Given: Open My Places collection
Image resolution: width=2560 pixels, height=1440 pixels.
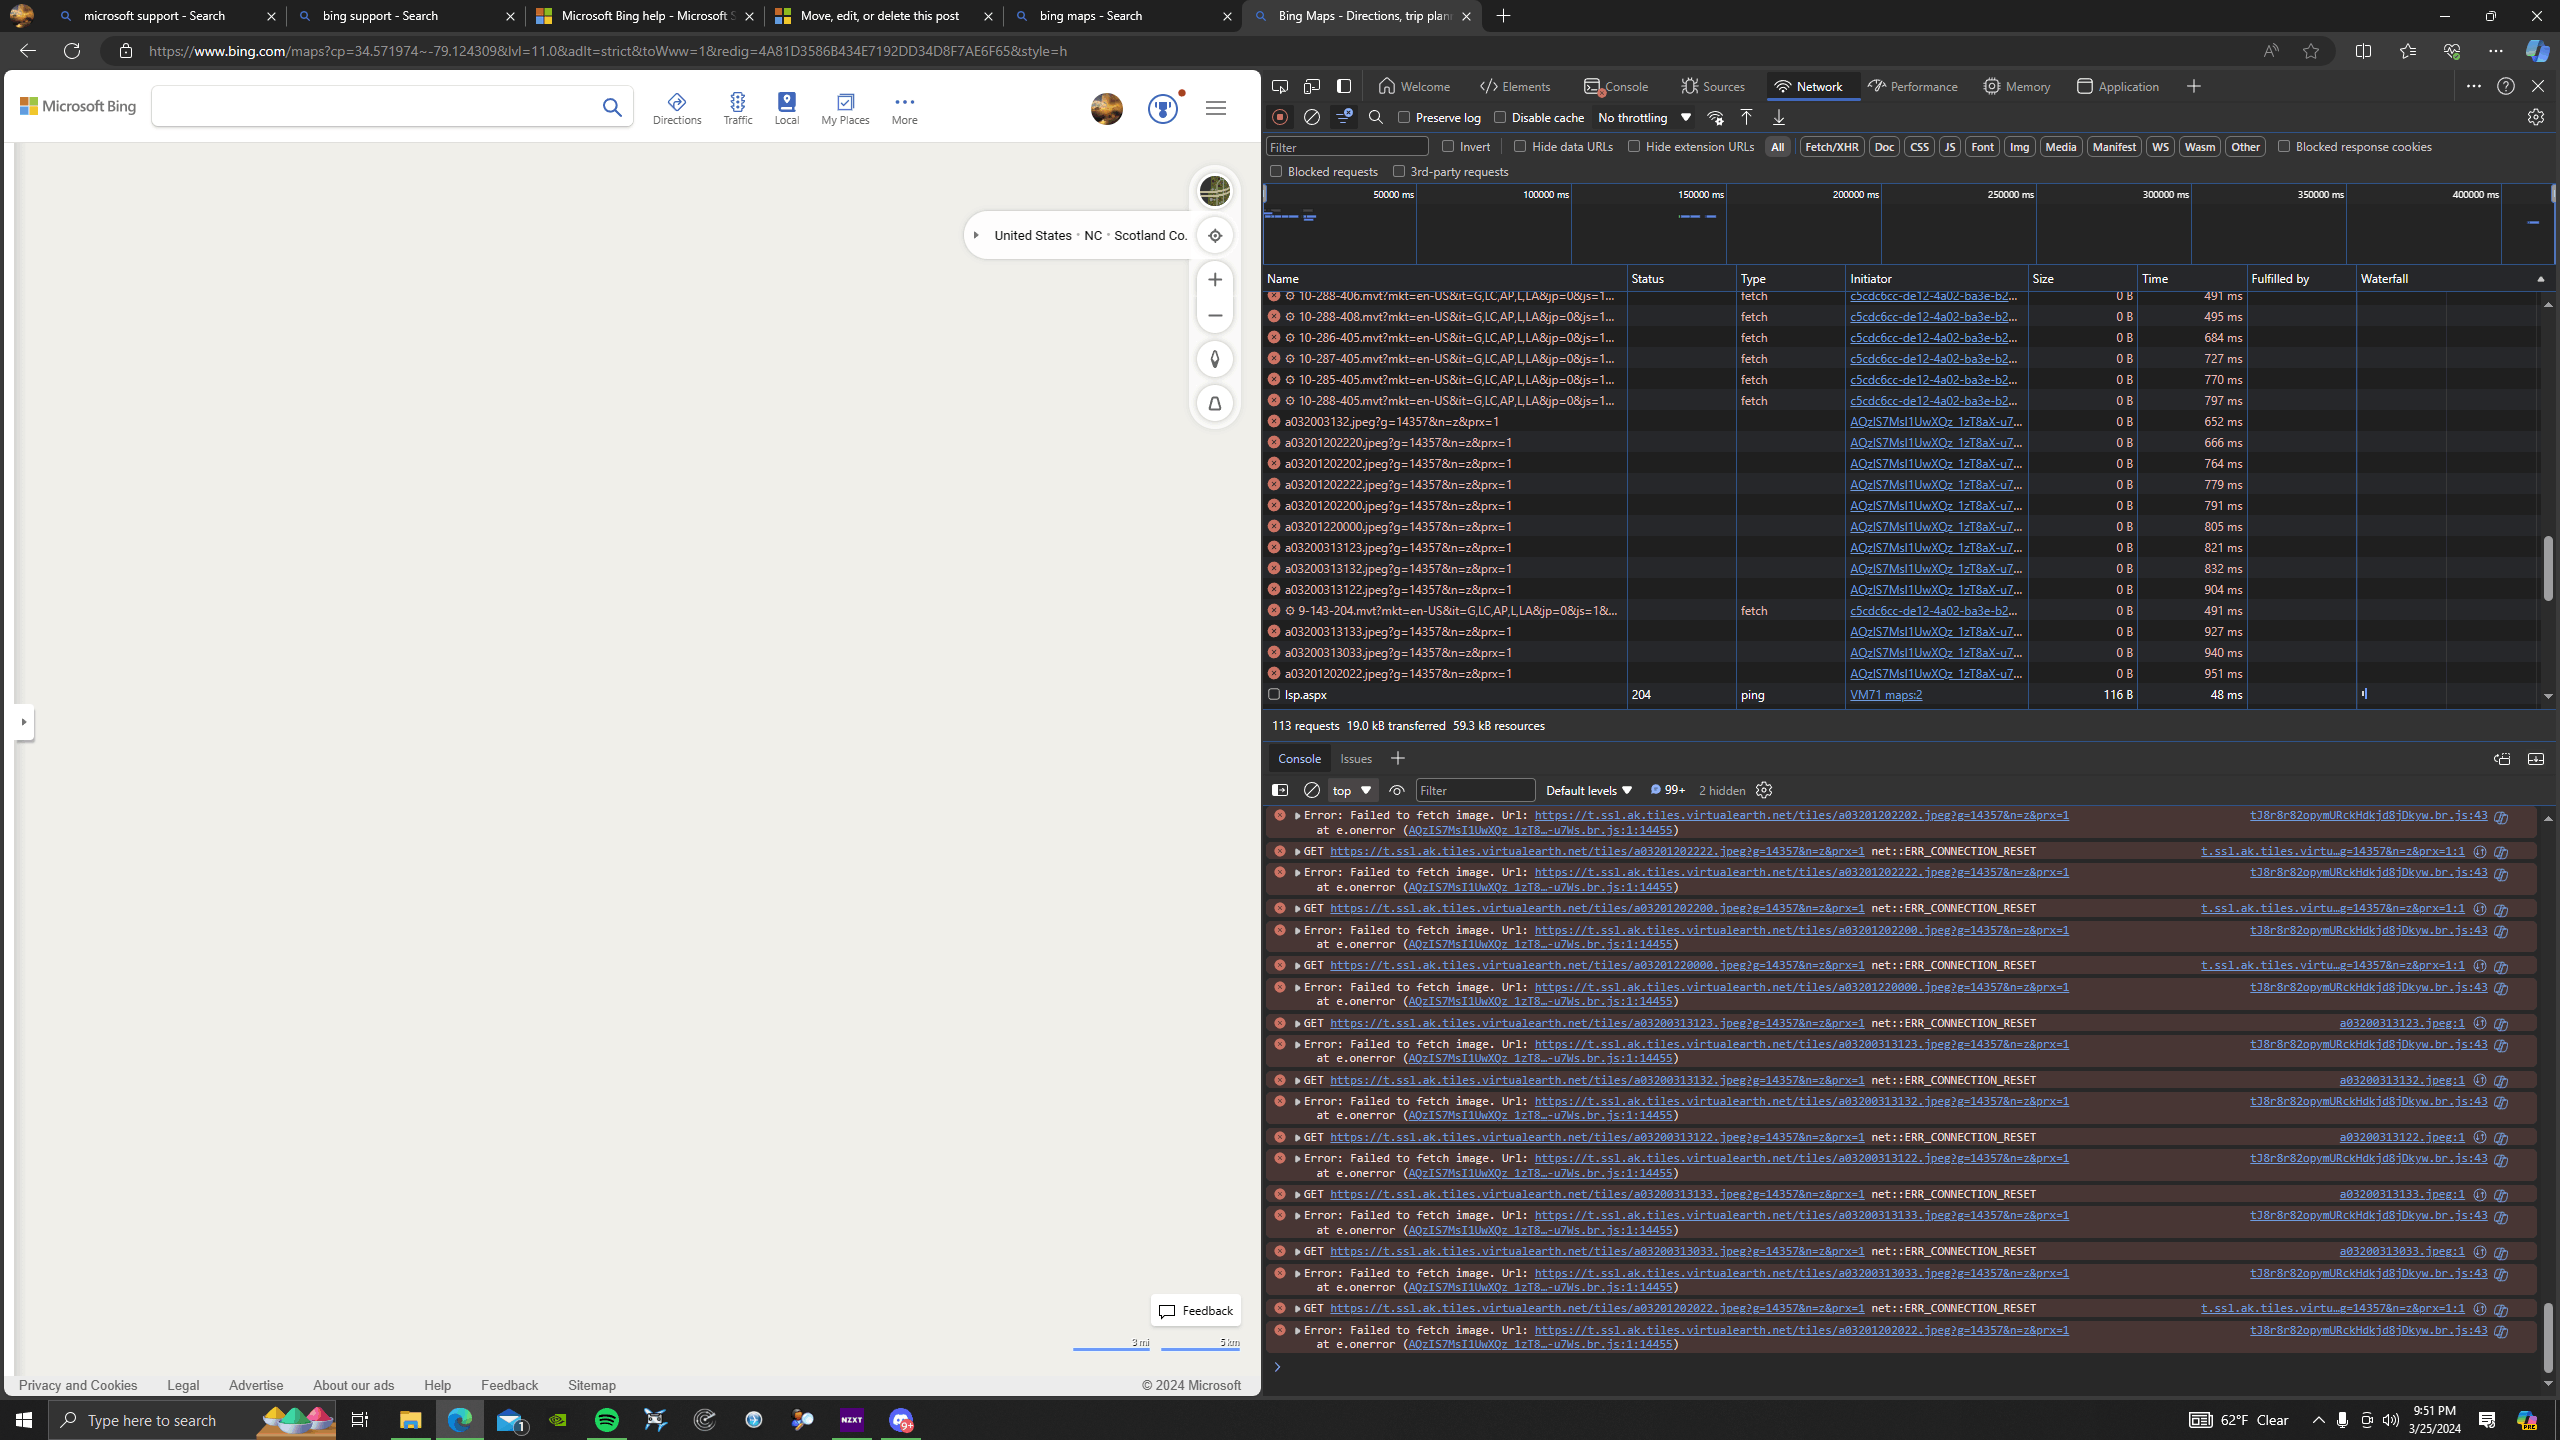Looking at the screenshot, I should tap(845, 108).
